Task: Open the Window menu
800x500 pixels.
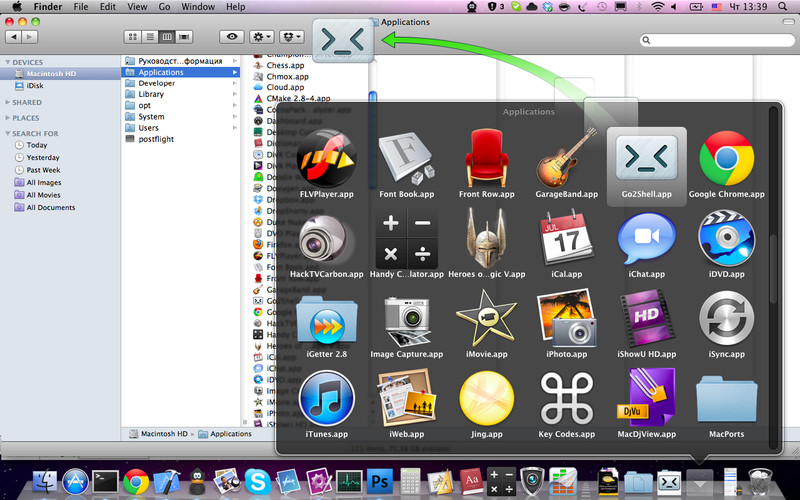Action: [x=198, y=7]
